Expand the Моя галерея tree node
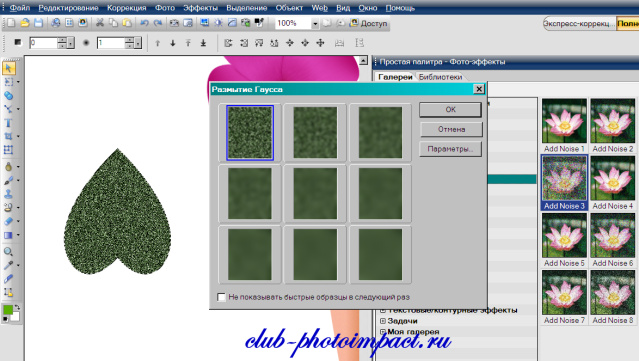Screen dimensions: 639x361 pos(383,332)
